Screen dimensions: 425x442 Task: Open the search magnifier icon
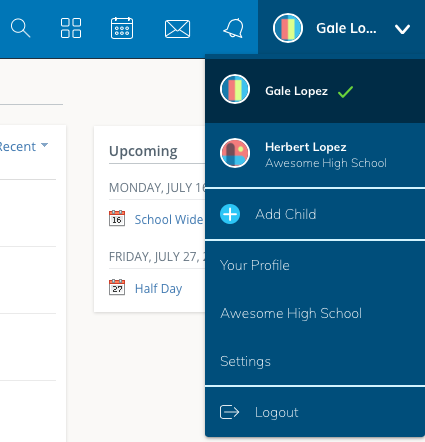coord(20,28)
